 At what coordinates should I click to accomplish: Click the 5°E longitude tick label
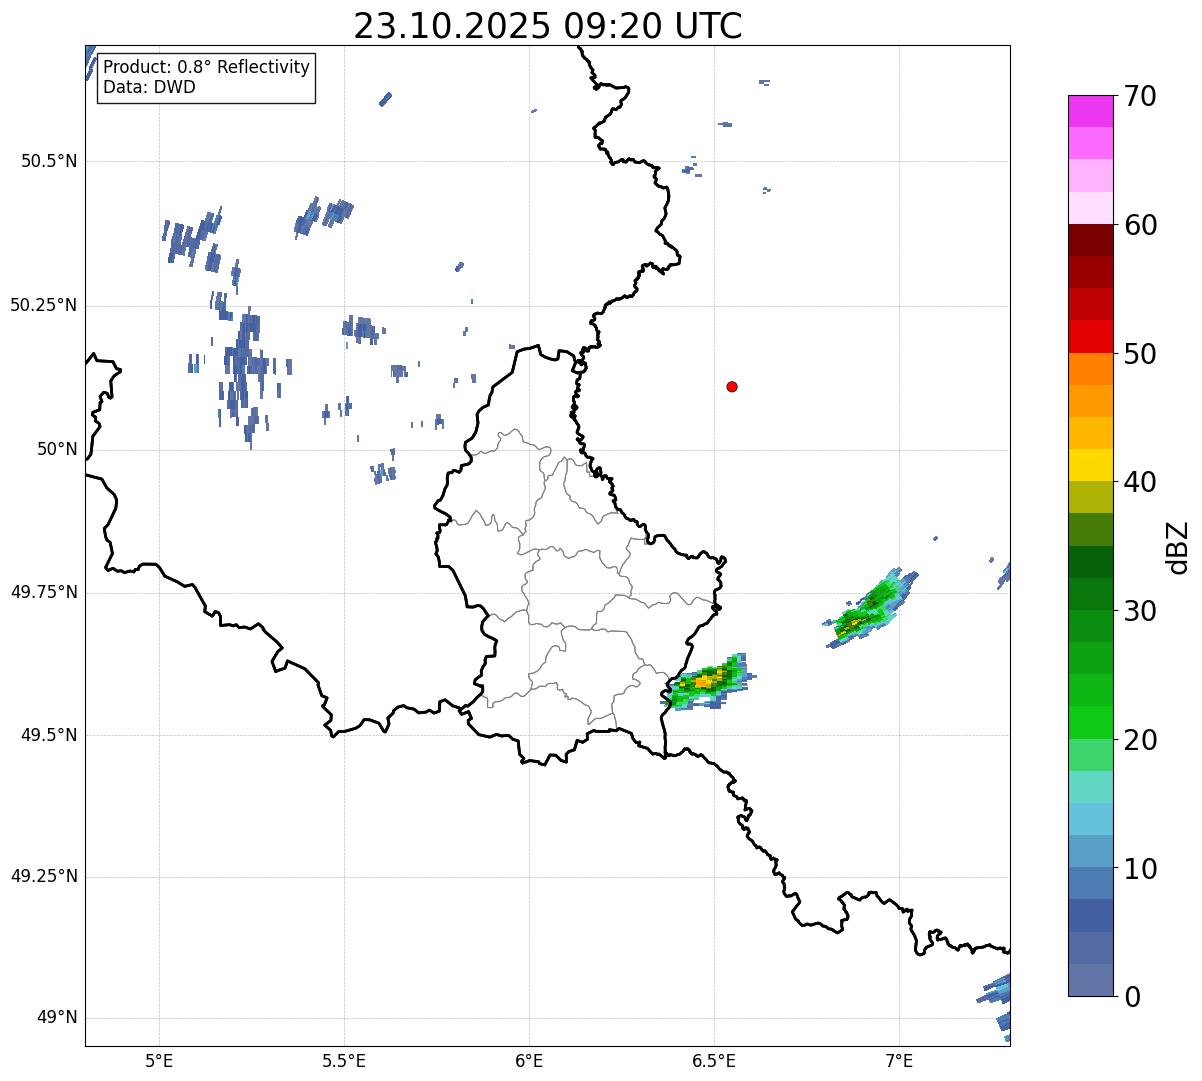tap(159, 1060)
